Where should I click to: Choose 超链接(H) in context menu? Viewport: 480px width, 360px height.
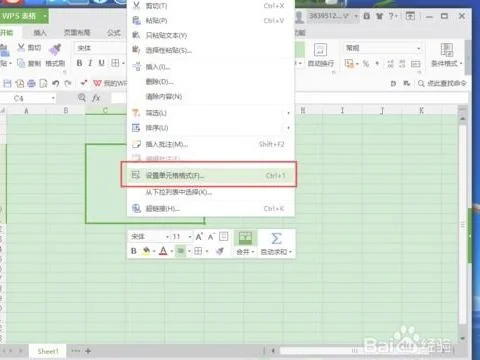(x=211, y=209)
